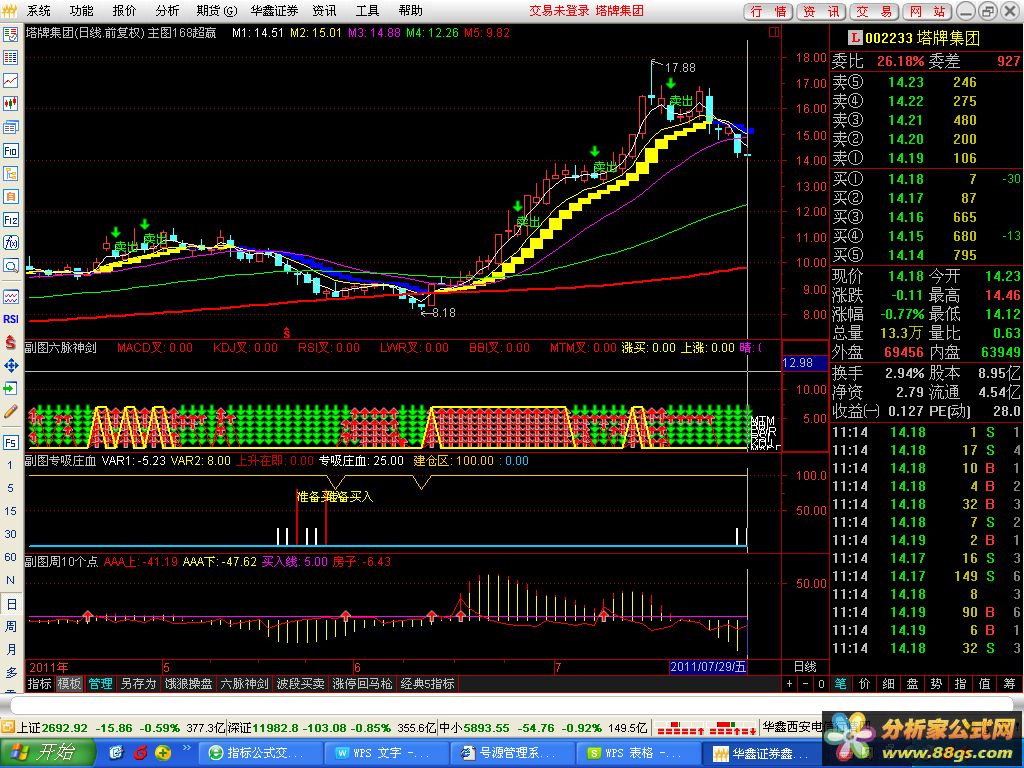
Task: Click the red dollar sign sidebar icon
Action: point(10,342)
